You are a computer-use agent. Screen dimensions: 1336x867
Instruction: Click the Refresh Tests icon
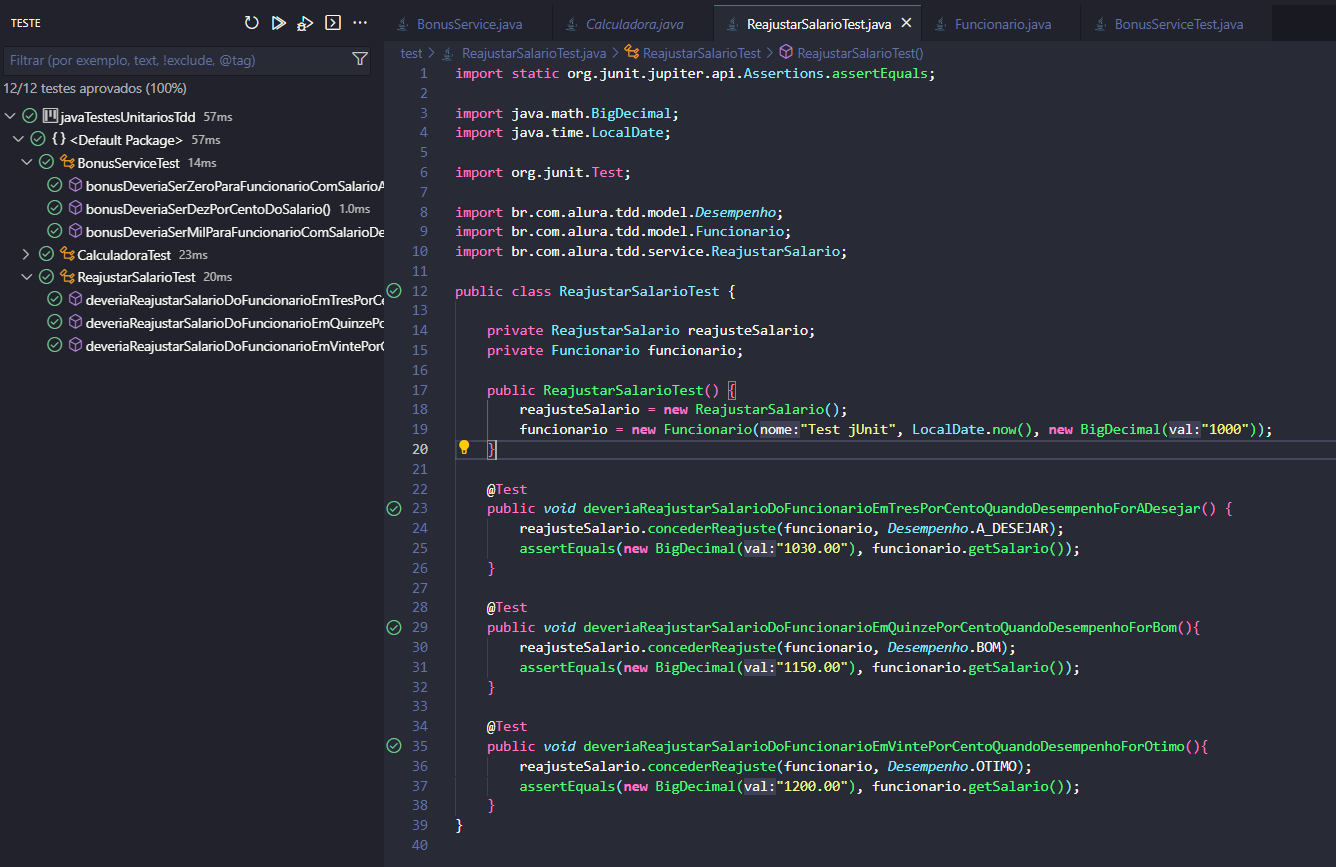(x=251, y=22)
